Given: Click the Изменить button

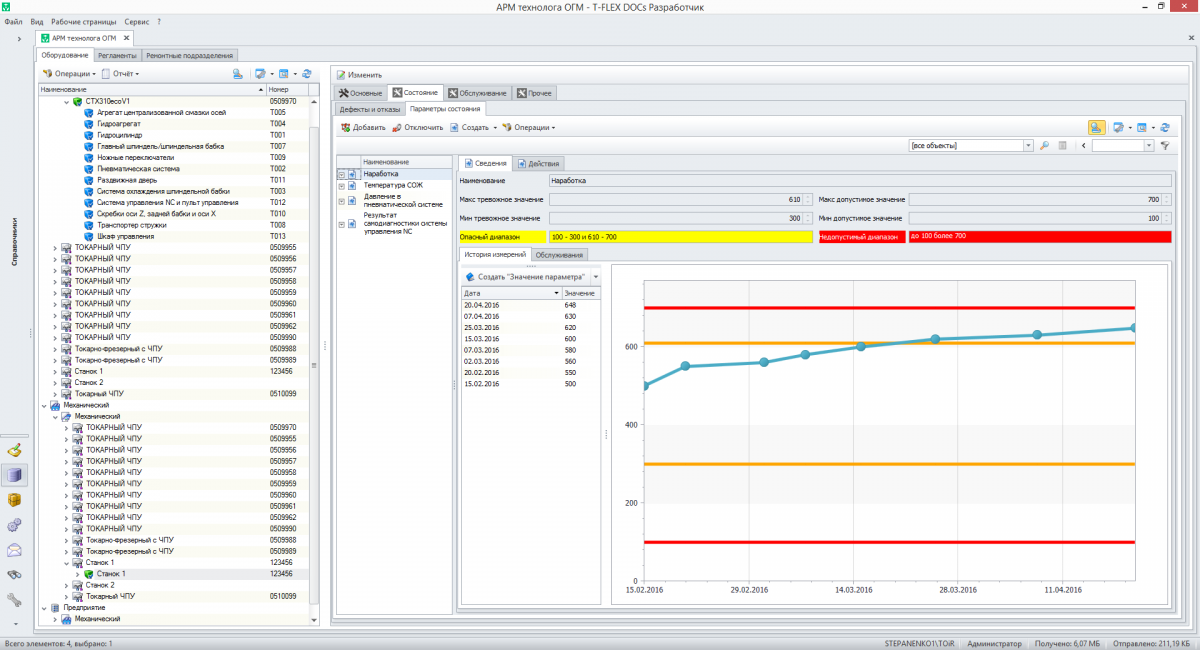Looking at the screenshot, I should click(x=358, y=75).
